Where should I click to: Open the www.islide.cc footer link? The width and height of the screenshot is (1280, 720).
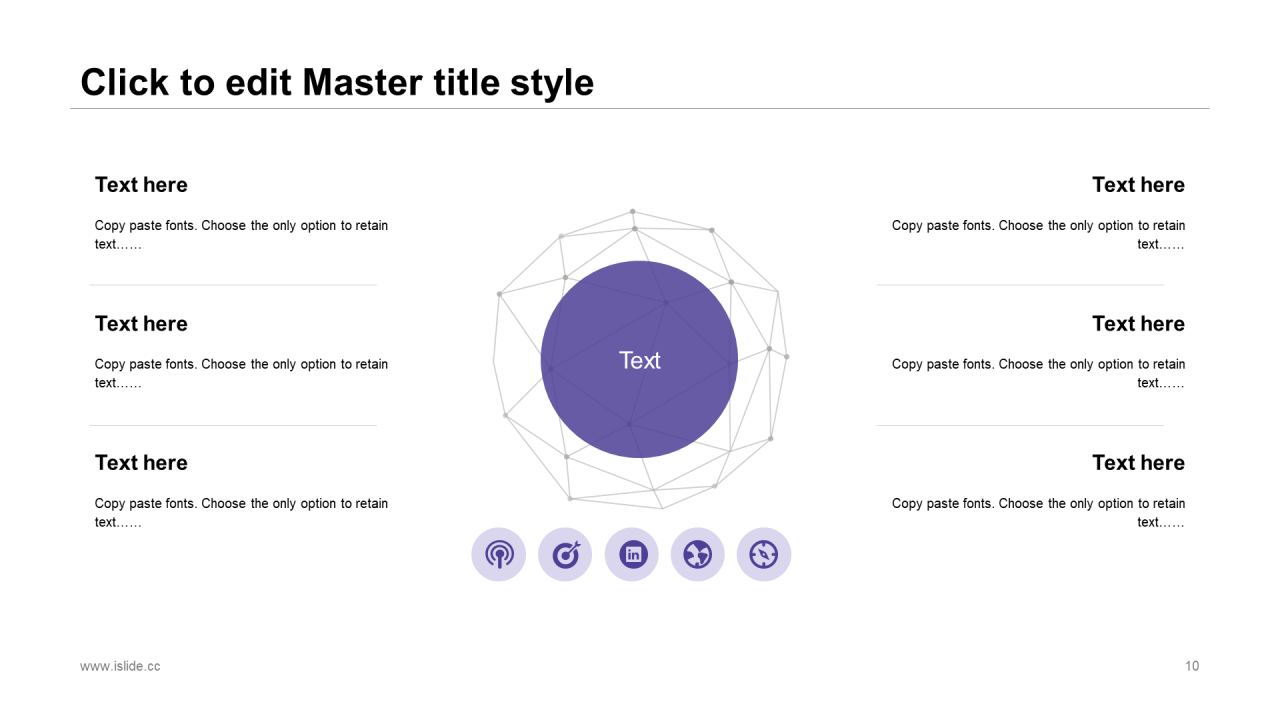pos(120,666)
